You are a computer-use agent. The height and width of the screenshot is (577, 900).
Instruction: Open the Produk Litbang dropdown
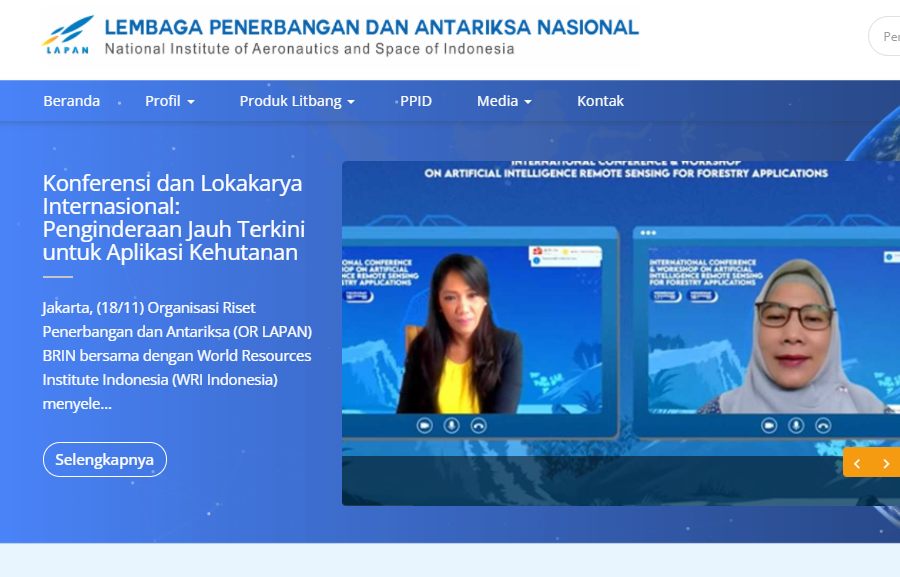coord(297,101)
